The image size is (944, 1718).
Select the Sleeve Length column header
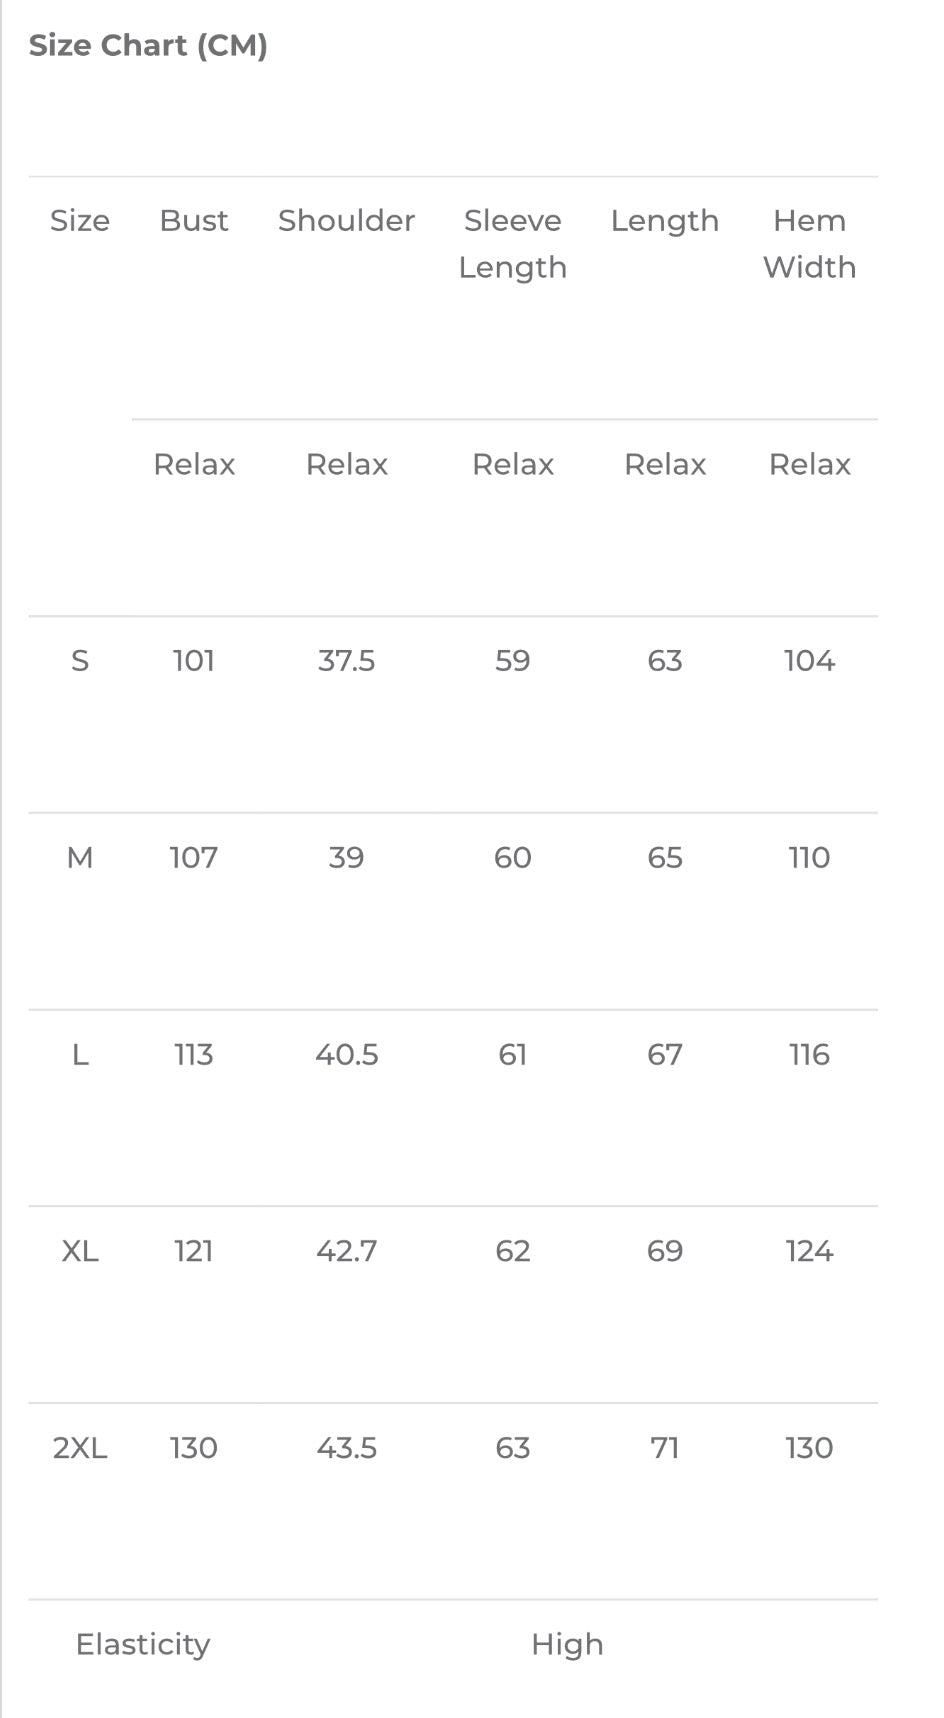(512, 244)
